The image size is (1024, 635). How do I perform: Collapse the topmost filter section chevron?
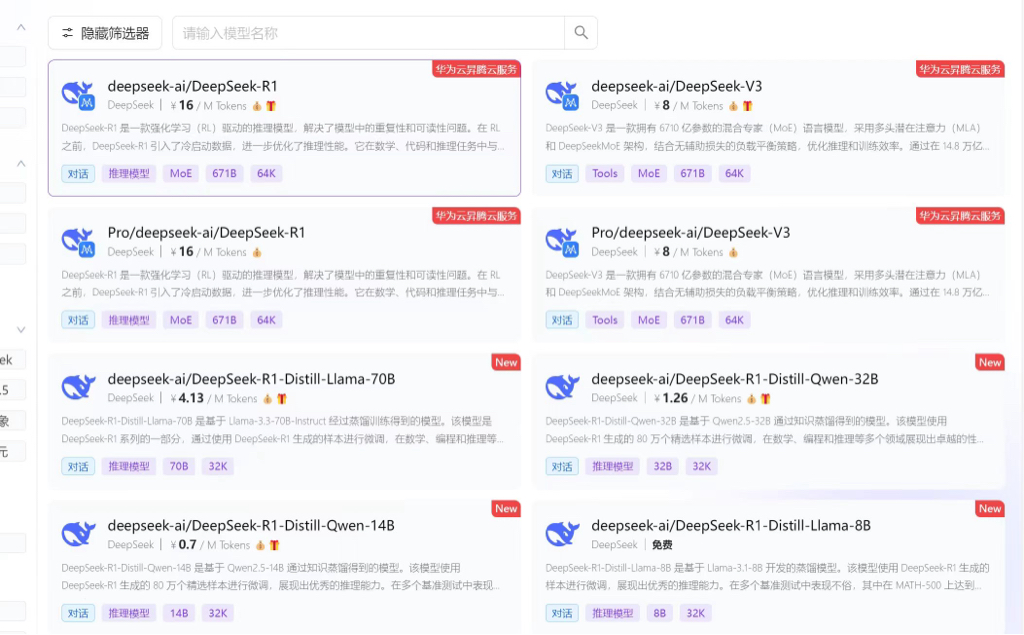(x=21, y=27)
